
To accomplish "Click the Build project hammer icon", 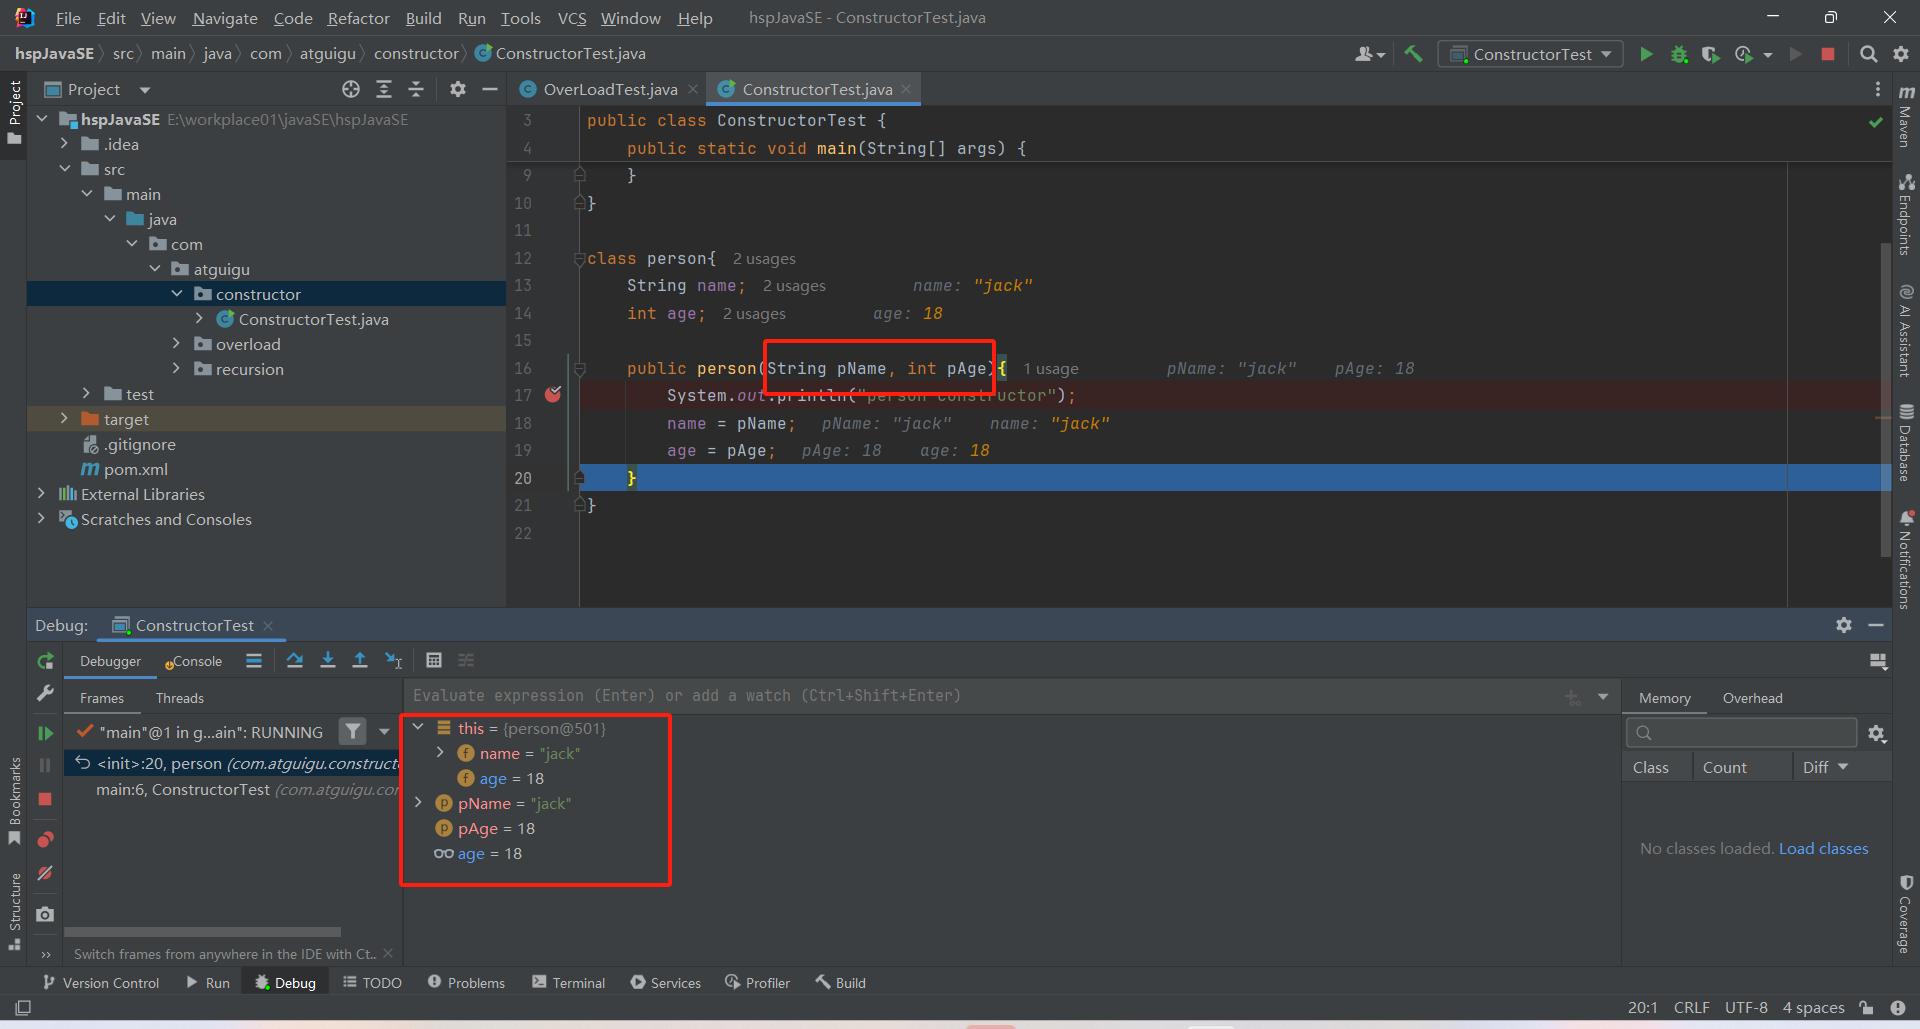I will pyautogui.click(x=1413, y=54).
